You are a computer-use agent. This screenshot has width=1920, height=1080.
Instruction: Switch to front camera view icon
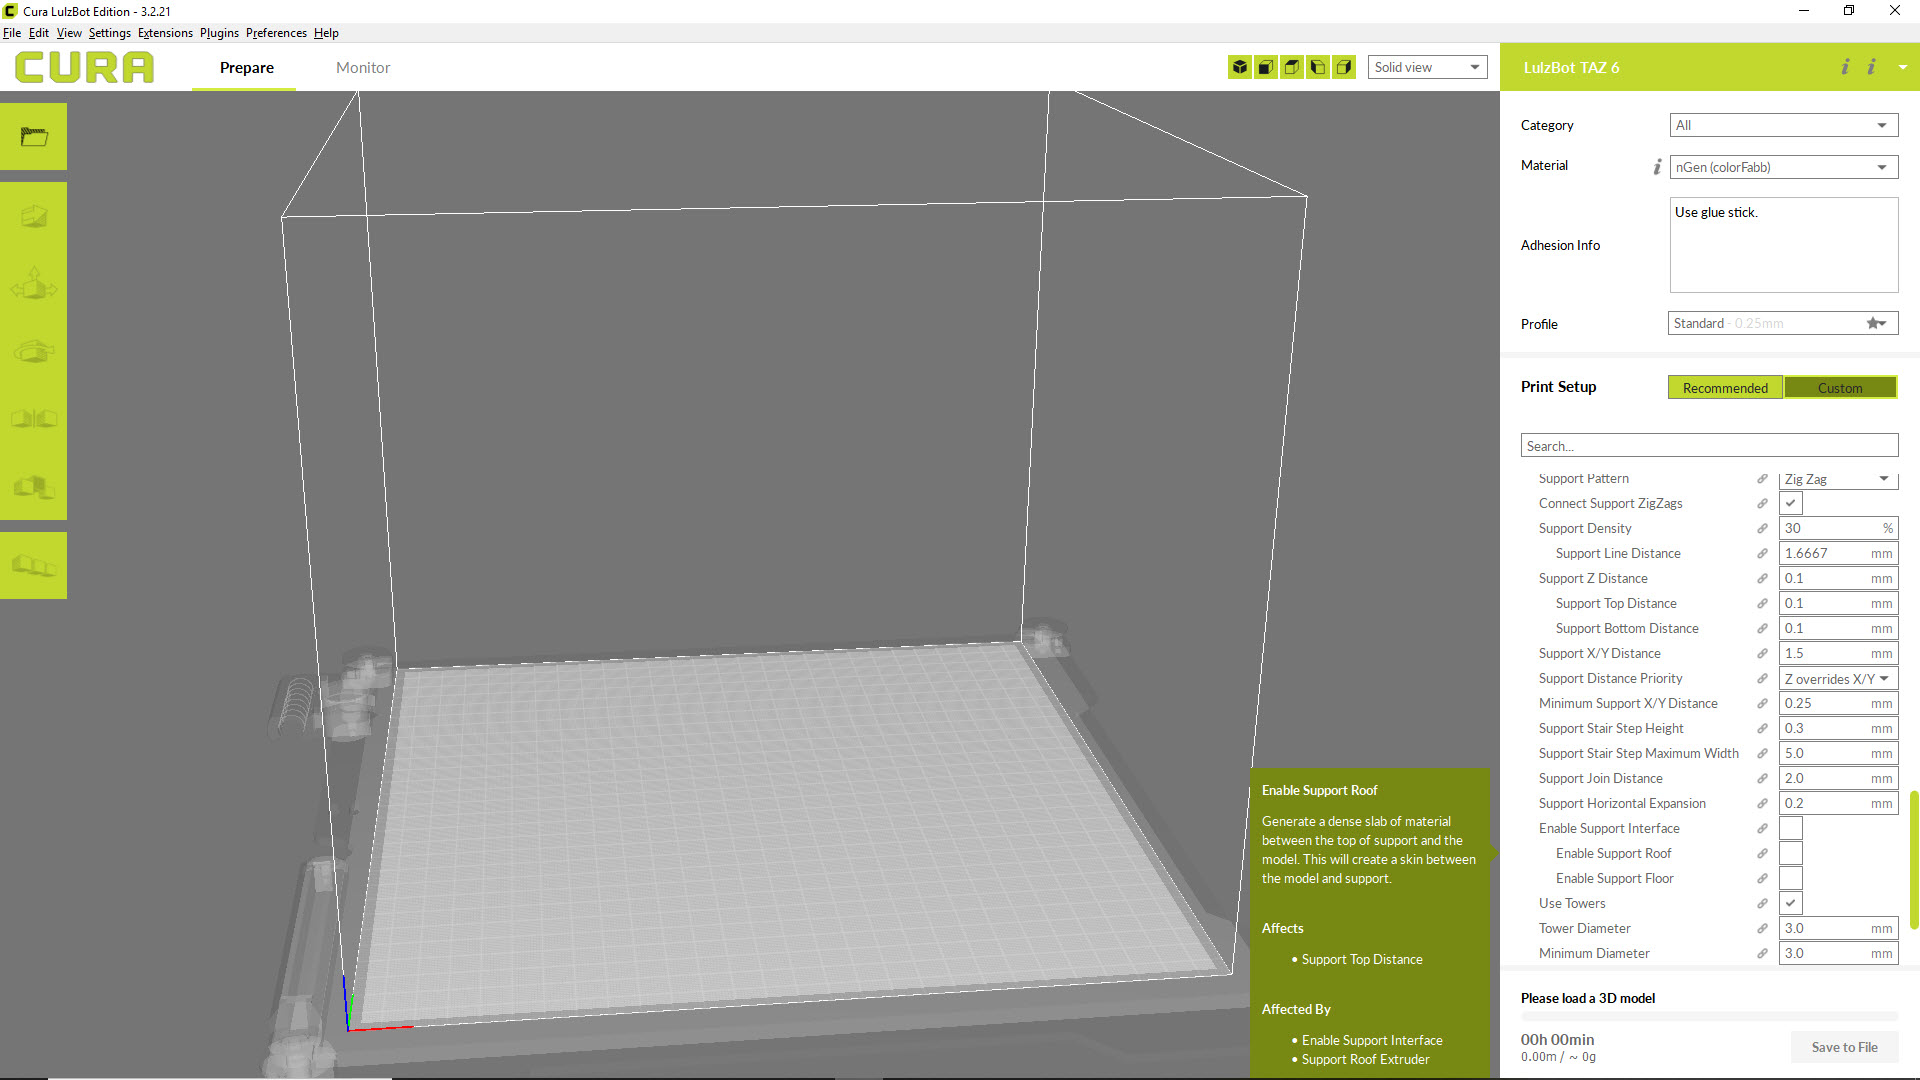pos(1266,67)
